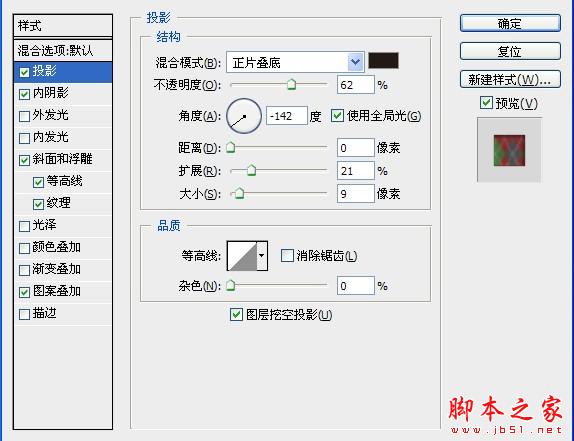This screenshot has height=441, width=574.
Task: Click the 距离 distance slider handle
Action: [231, 147]
